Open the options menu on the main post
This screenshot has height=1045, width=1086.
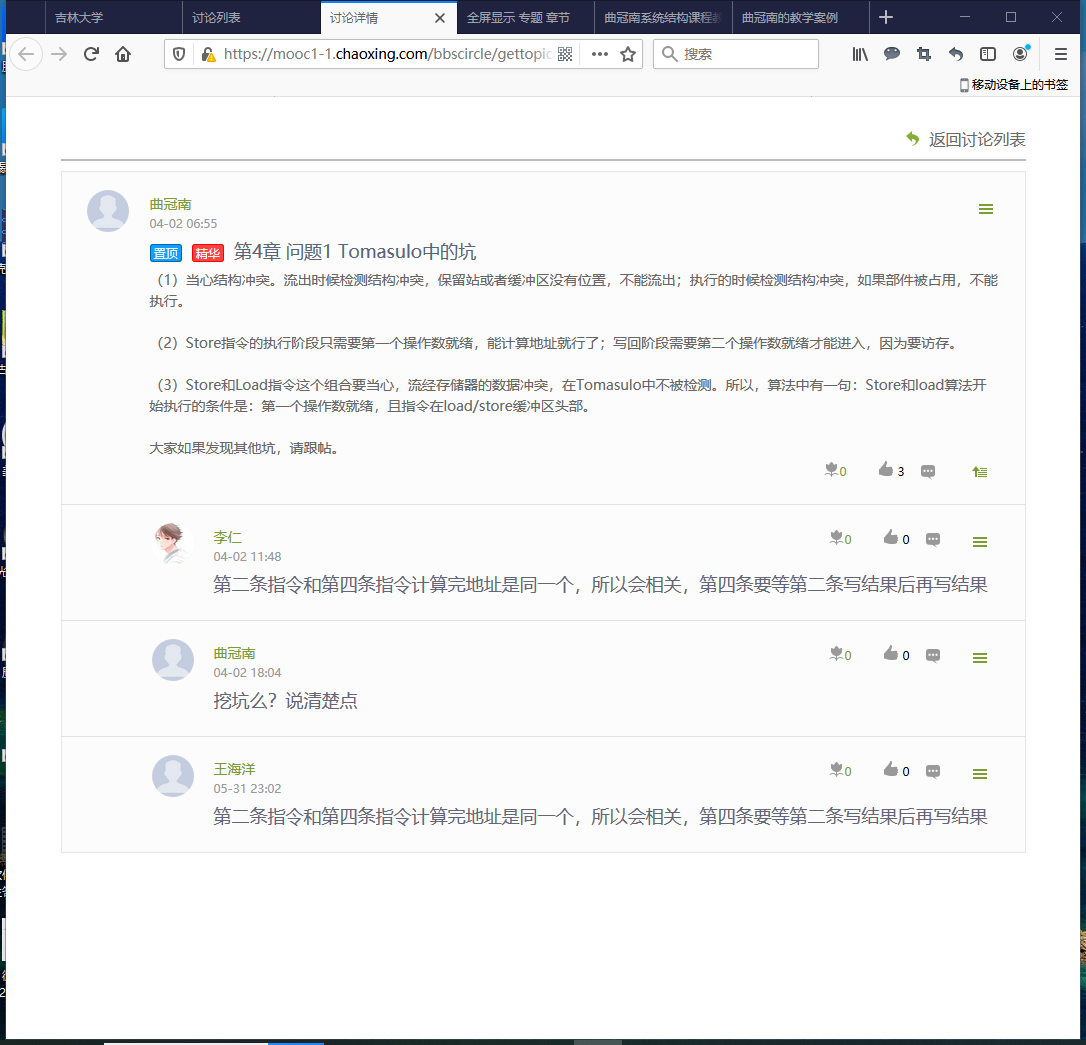pyautogui.click(x=986, y=209)
